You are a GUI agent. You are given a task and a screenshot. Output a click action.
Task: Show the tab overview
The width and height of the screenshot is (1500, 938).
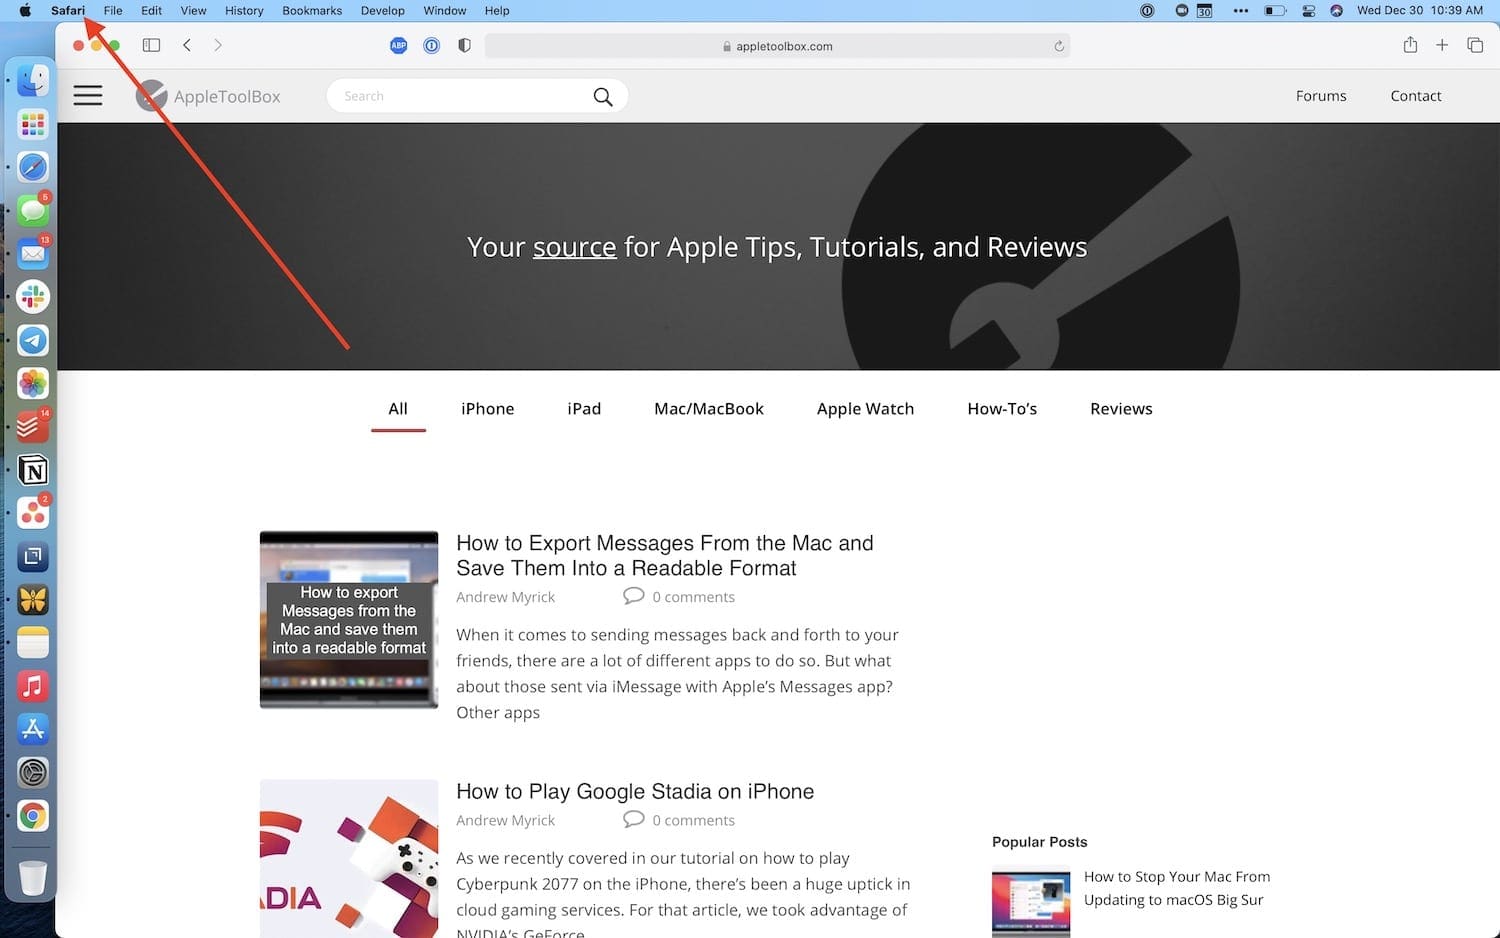point(1475,45)
